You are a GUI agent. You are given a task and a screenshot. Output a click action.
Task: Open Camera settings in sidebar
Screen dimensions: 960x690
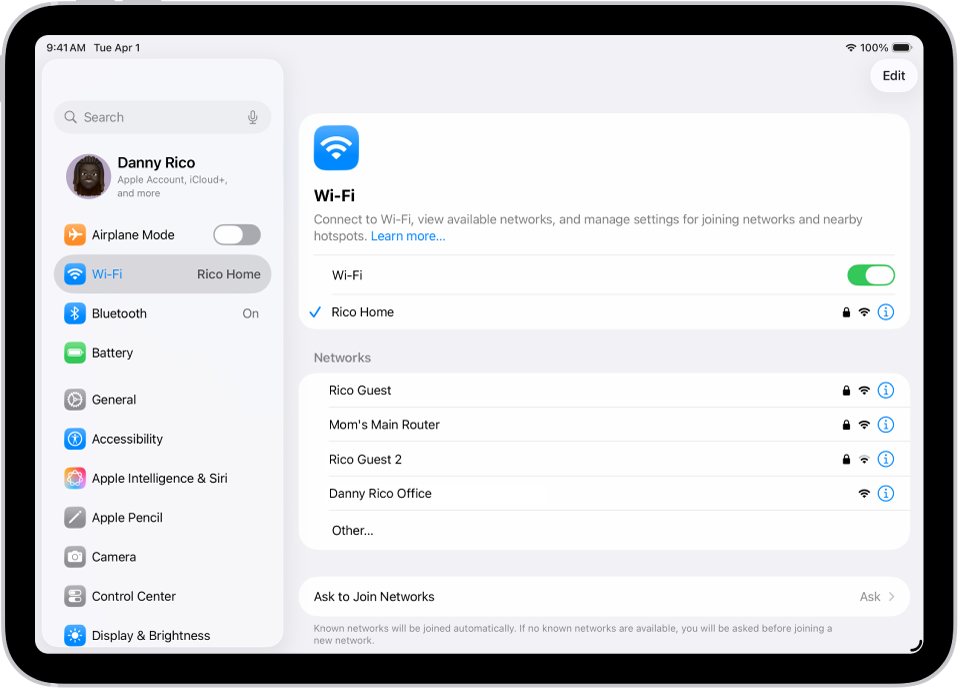click(x=162, y=557)
